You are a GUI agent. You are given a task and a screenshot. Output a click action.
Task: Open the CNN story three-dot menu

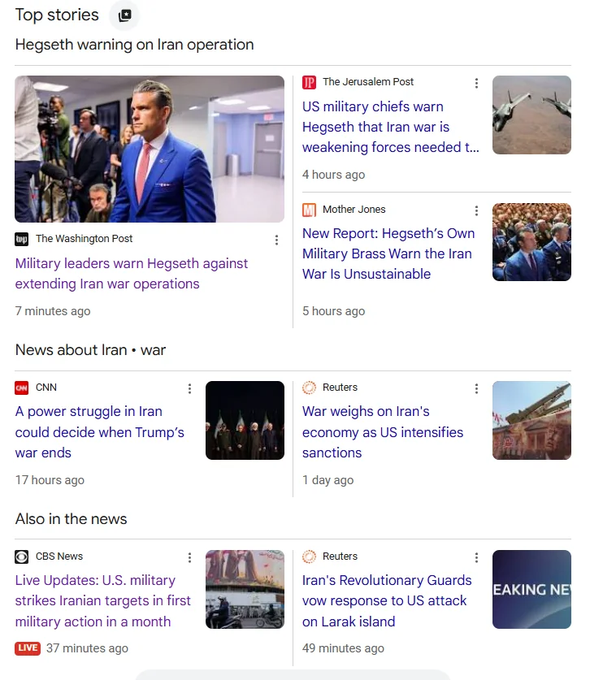click(190, 389)
